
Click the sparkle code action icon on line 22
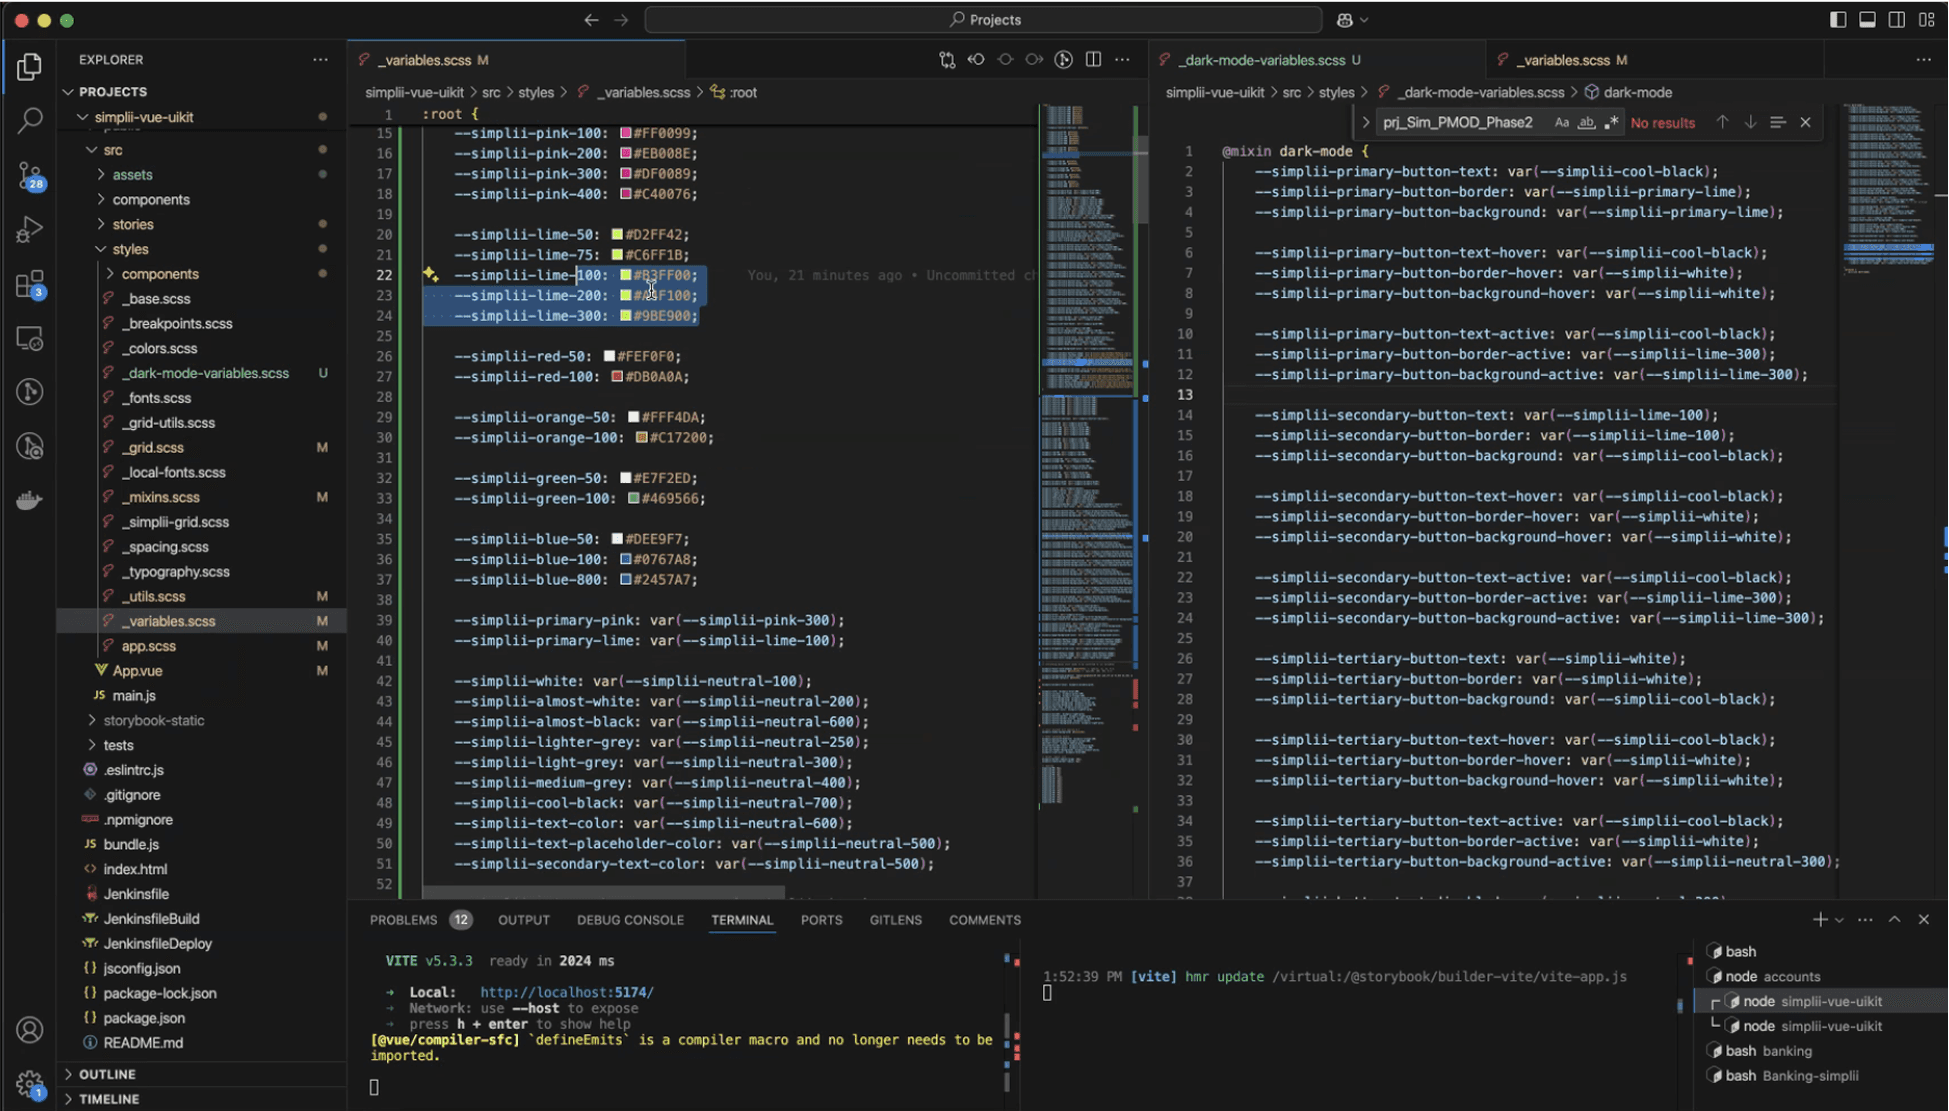430,274
